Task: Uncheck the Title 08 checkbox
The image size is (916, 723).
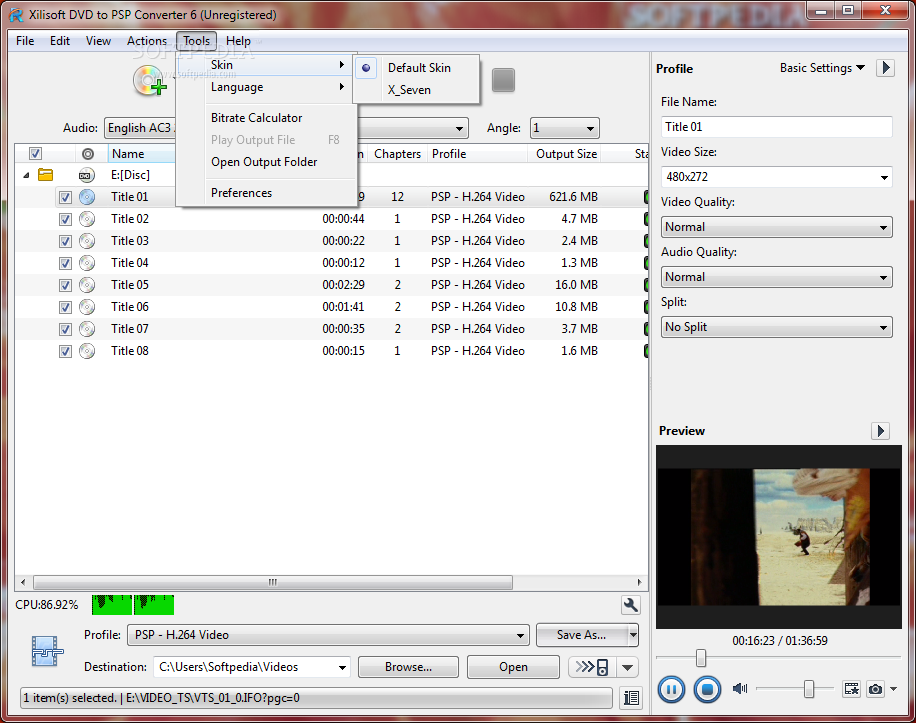Action: coord(65,352)
